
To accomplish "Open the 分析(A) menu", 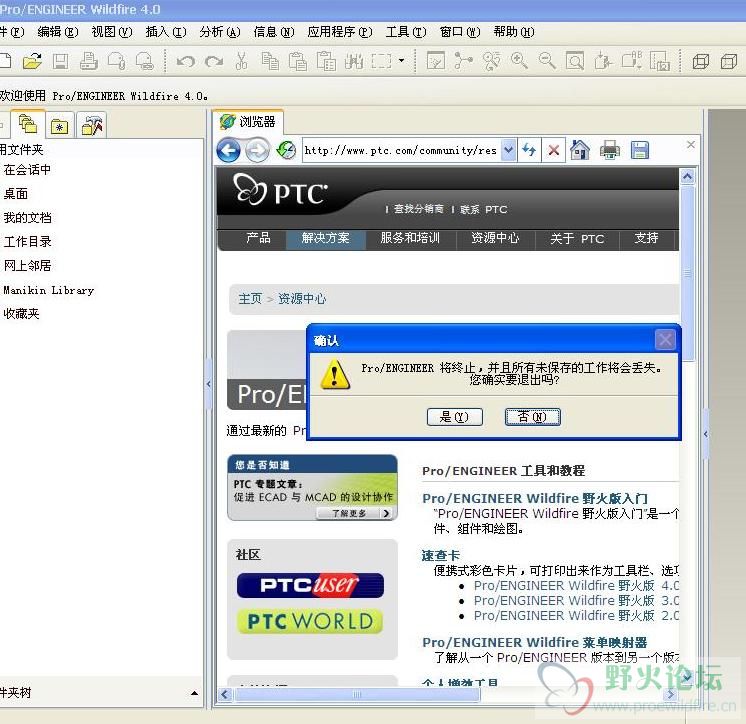I will (x=220, y=32).
